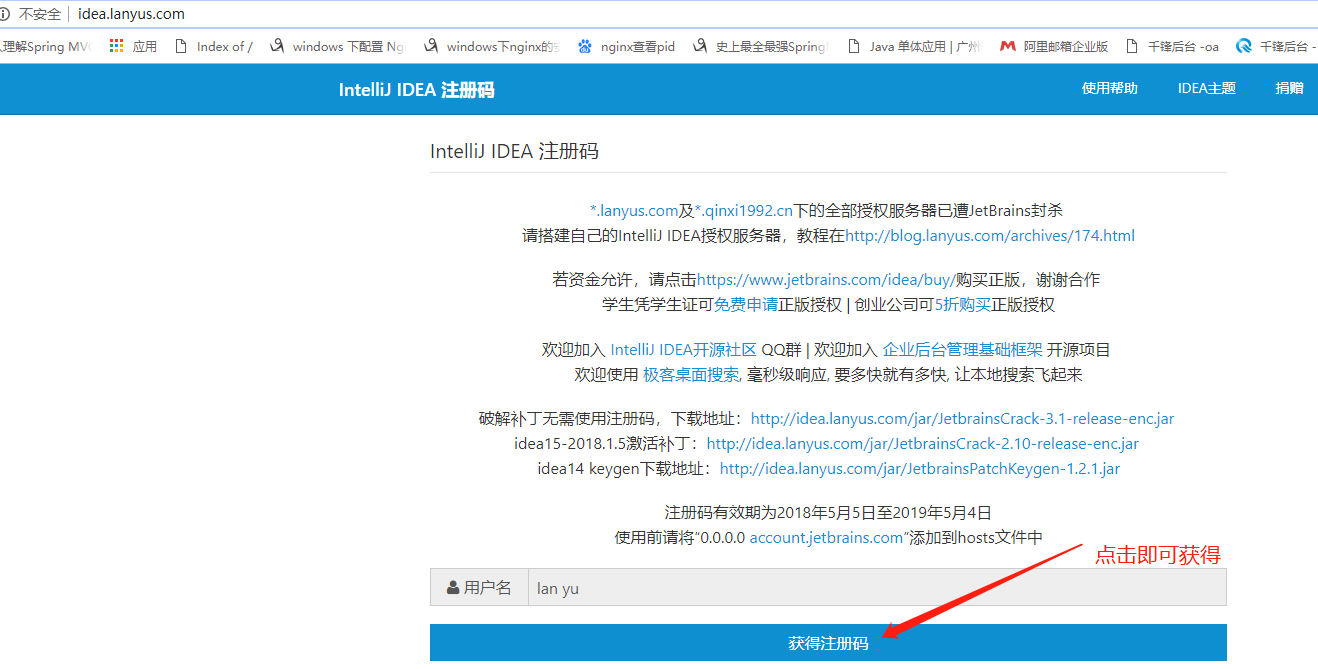This screenshot has height=669, width=1318.
Task: Click the 注册码有效期 validity date text
Action: pos(828,513)
